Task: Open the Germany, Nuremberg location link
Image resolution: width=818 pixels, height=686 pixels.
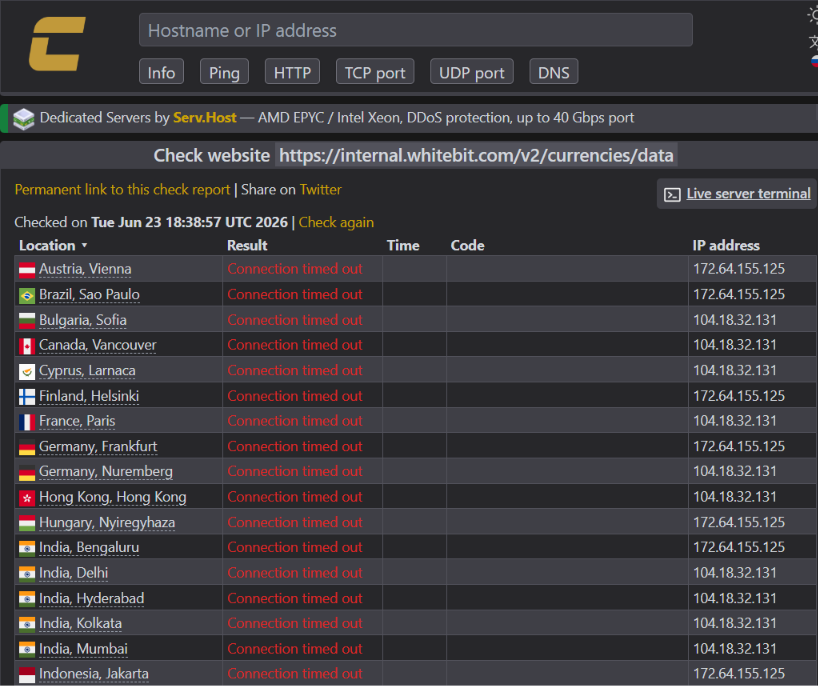Action: 106,472
